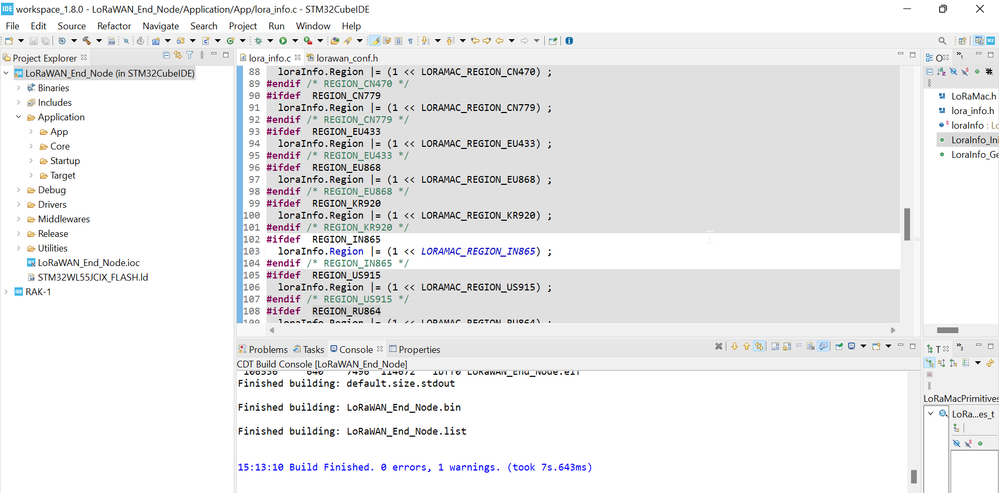Expand the RAK-1 project node
This screenshot has width=999, height=493.
6,292
